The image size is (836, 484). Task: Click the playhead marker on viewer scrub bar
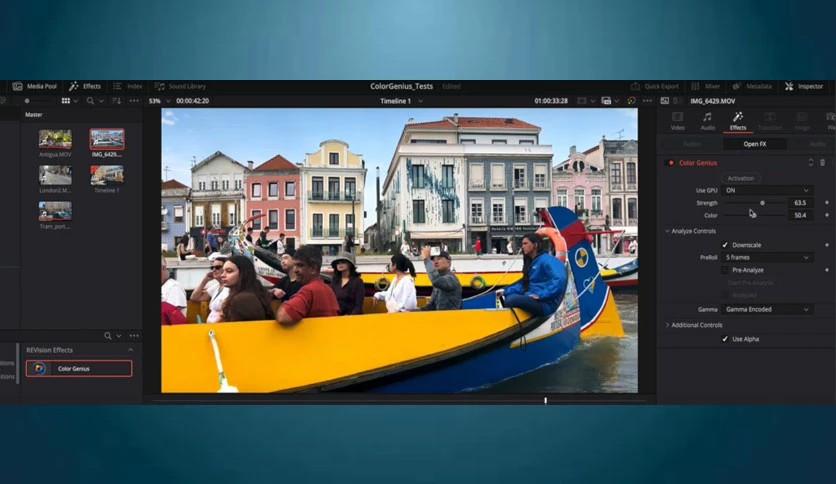click(x=545, y=400)
